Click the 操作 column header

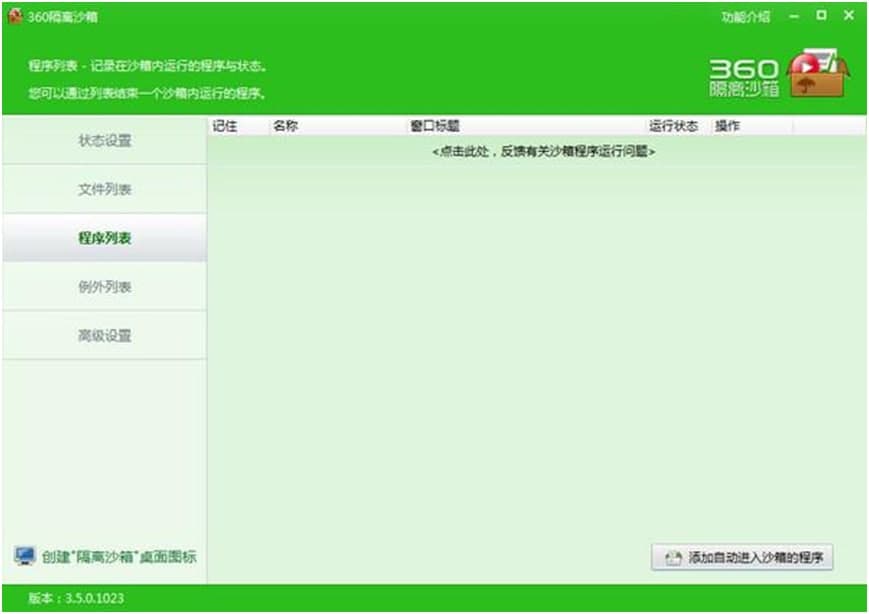click(727, 127)
